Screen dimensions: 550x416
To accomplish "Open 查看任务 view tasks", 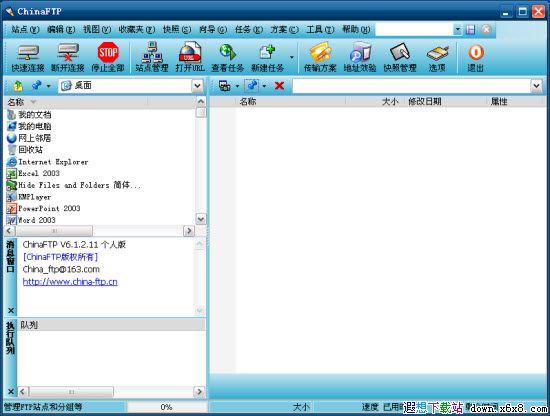I will [x=228, y=58].
